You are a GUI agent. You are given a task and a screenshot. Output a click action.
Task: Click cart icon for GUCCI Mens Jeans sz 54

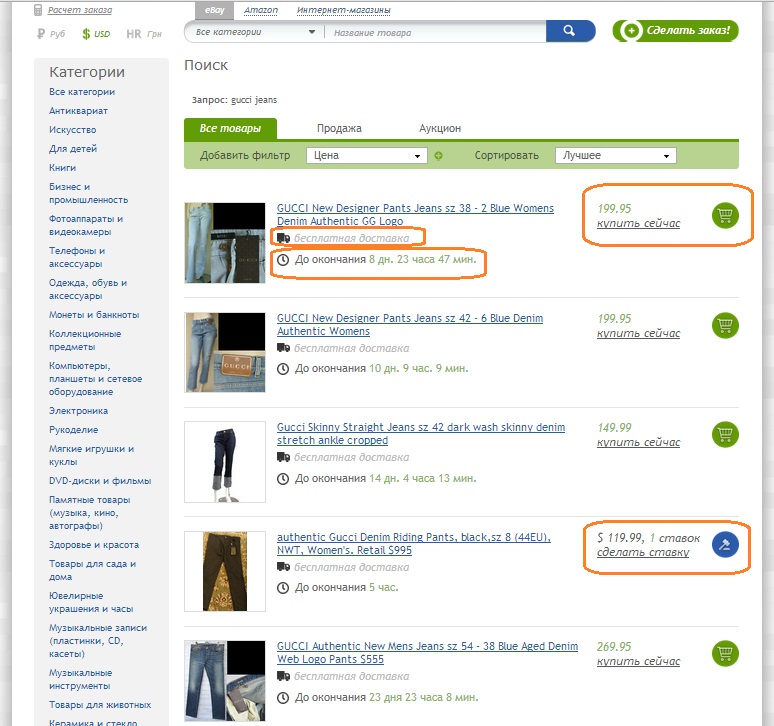(x=724, y=653)
